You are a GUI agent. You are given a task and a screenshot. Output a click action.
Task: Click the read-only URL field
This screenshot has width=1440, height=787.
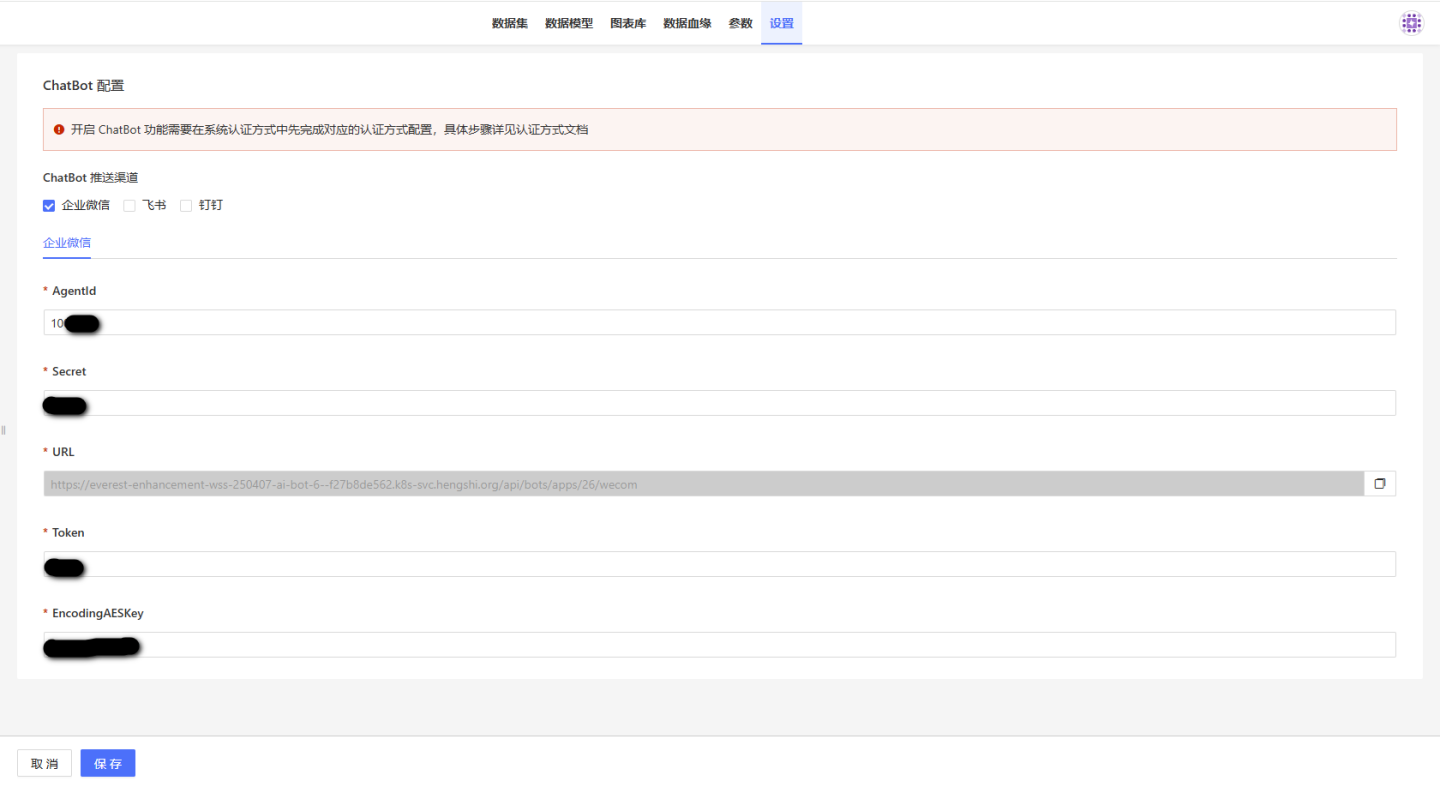(x=703, y=484)
